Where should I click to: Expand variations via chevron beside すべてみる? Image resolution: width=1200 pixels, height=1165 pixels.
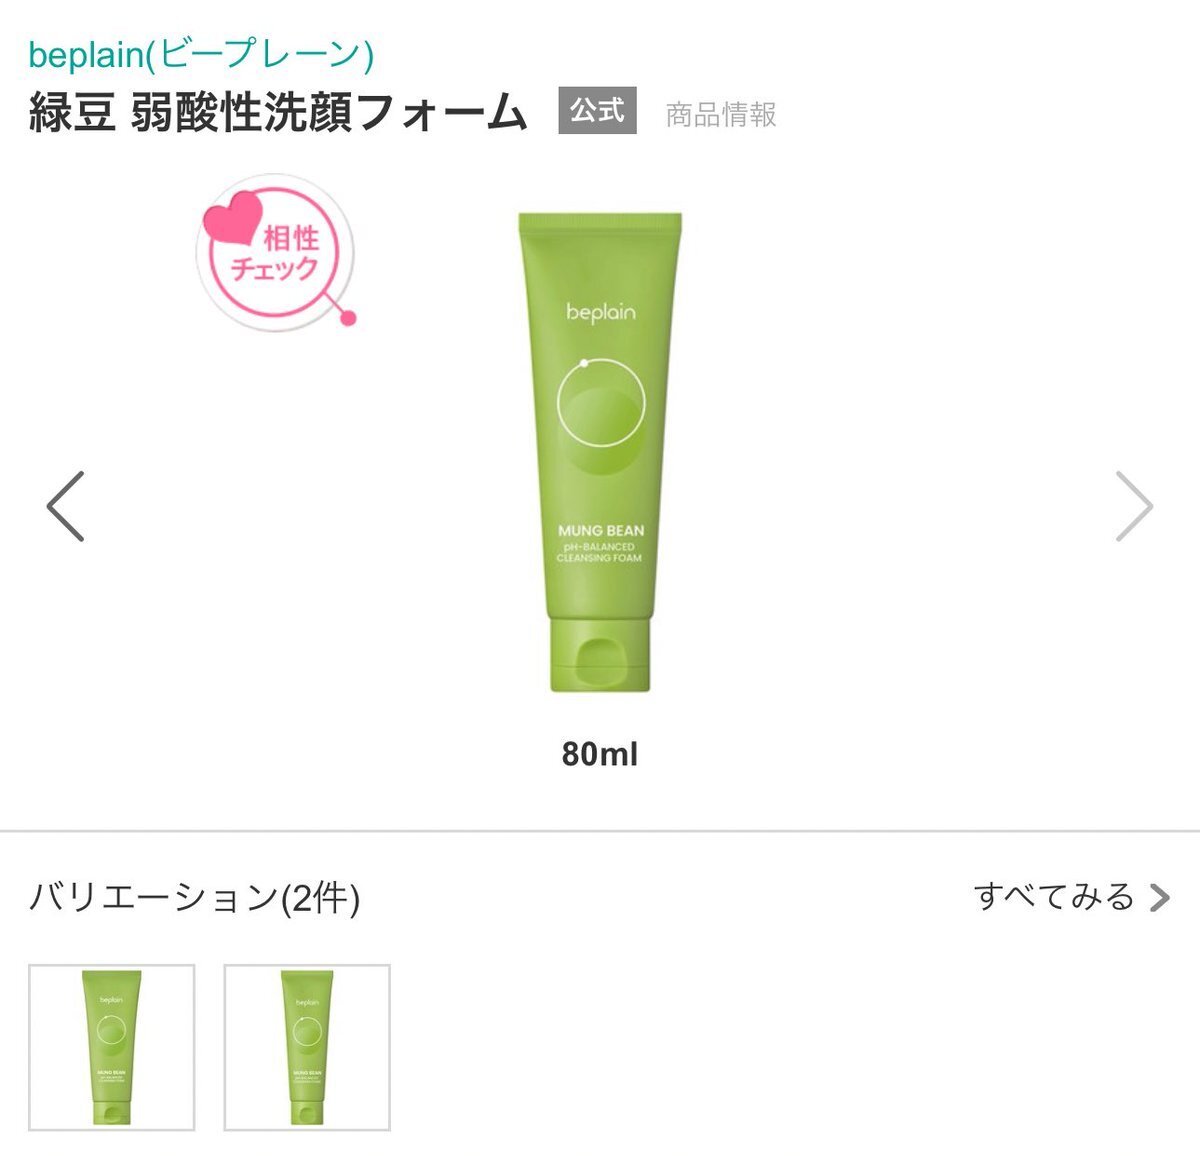1159,897
